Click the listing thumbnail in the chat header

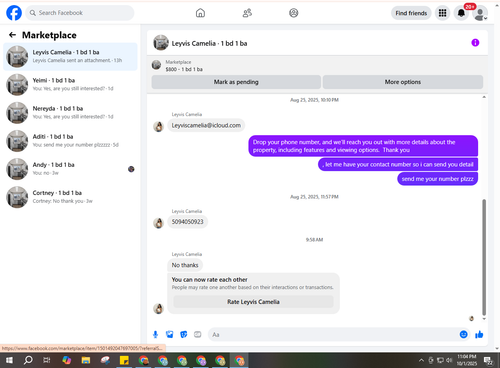(161, 43)
